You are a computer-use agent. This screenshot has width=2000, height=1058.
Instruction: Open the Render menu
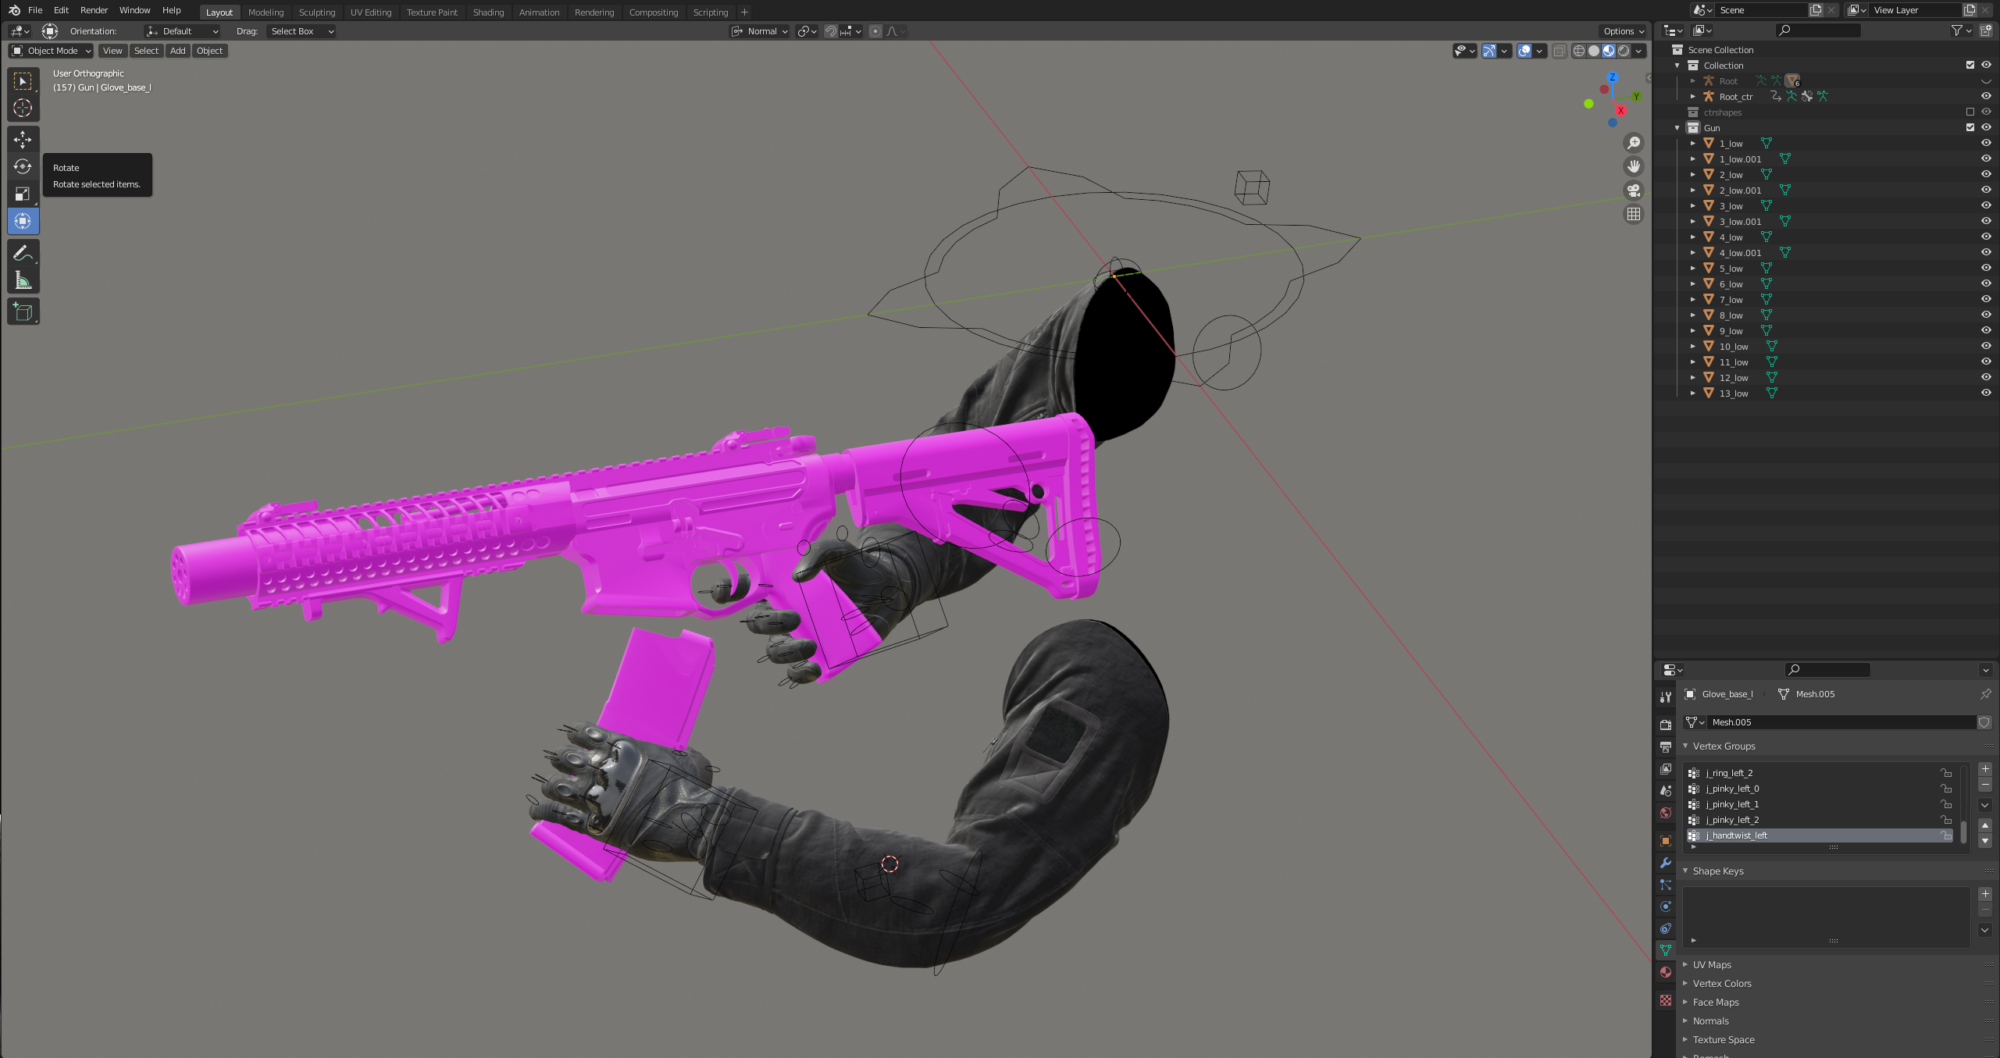point(93,10)
